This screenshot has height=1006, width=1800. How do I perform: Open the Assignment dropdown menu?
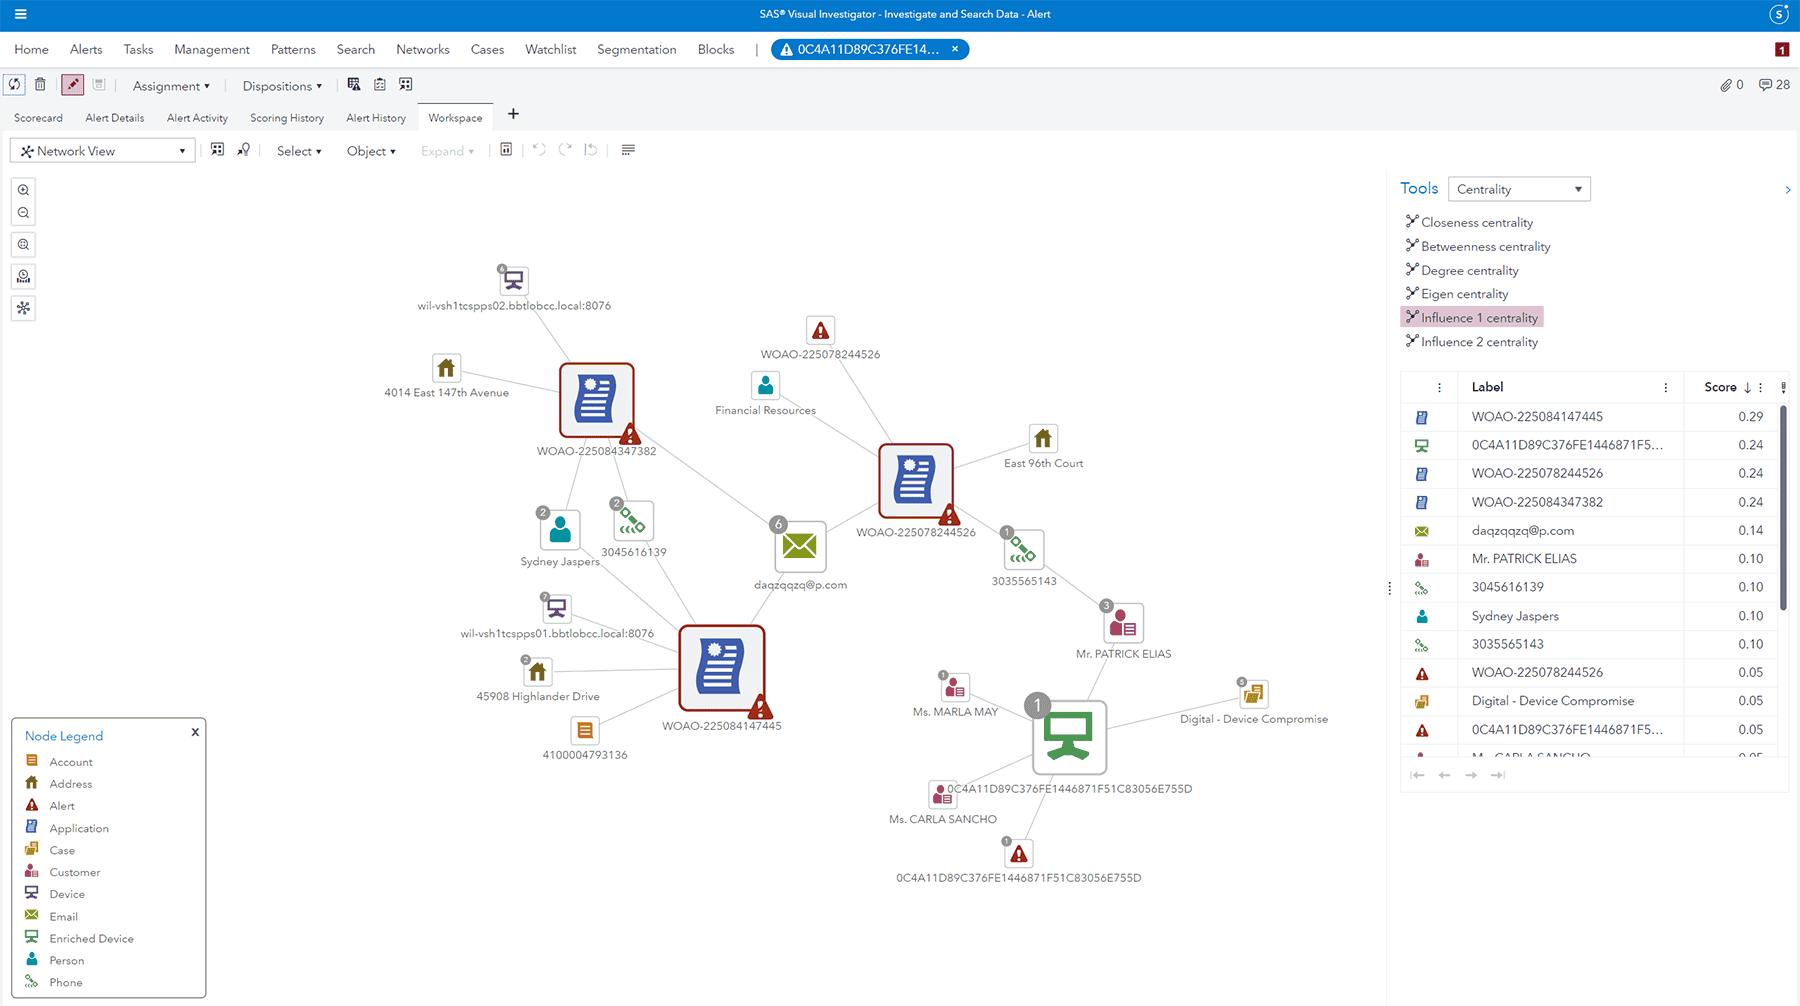171,86
